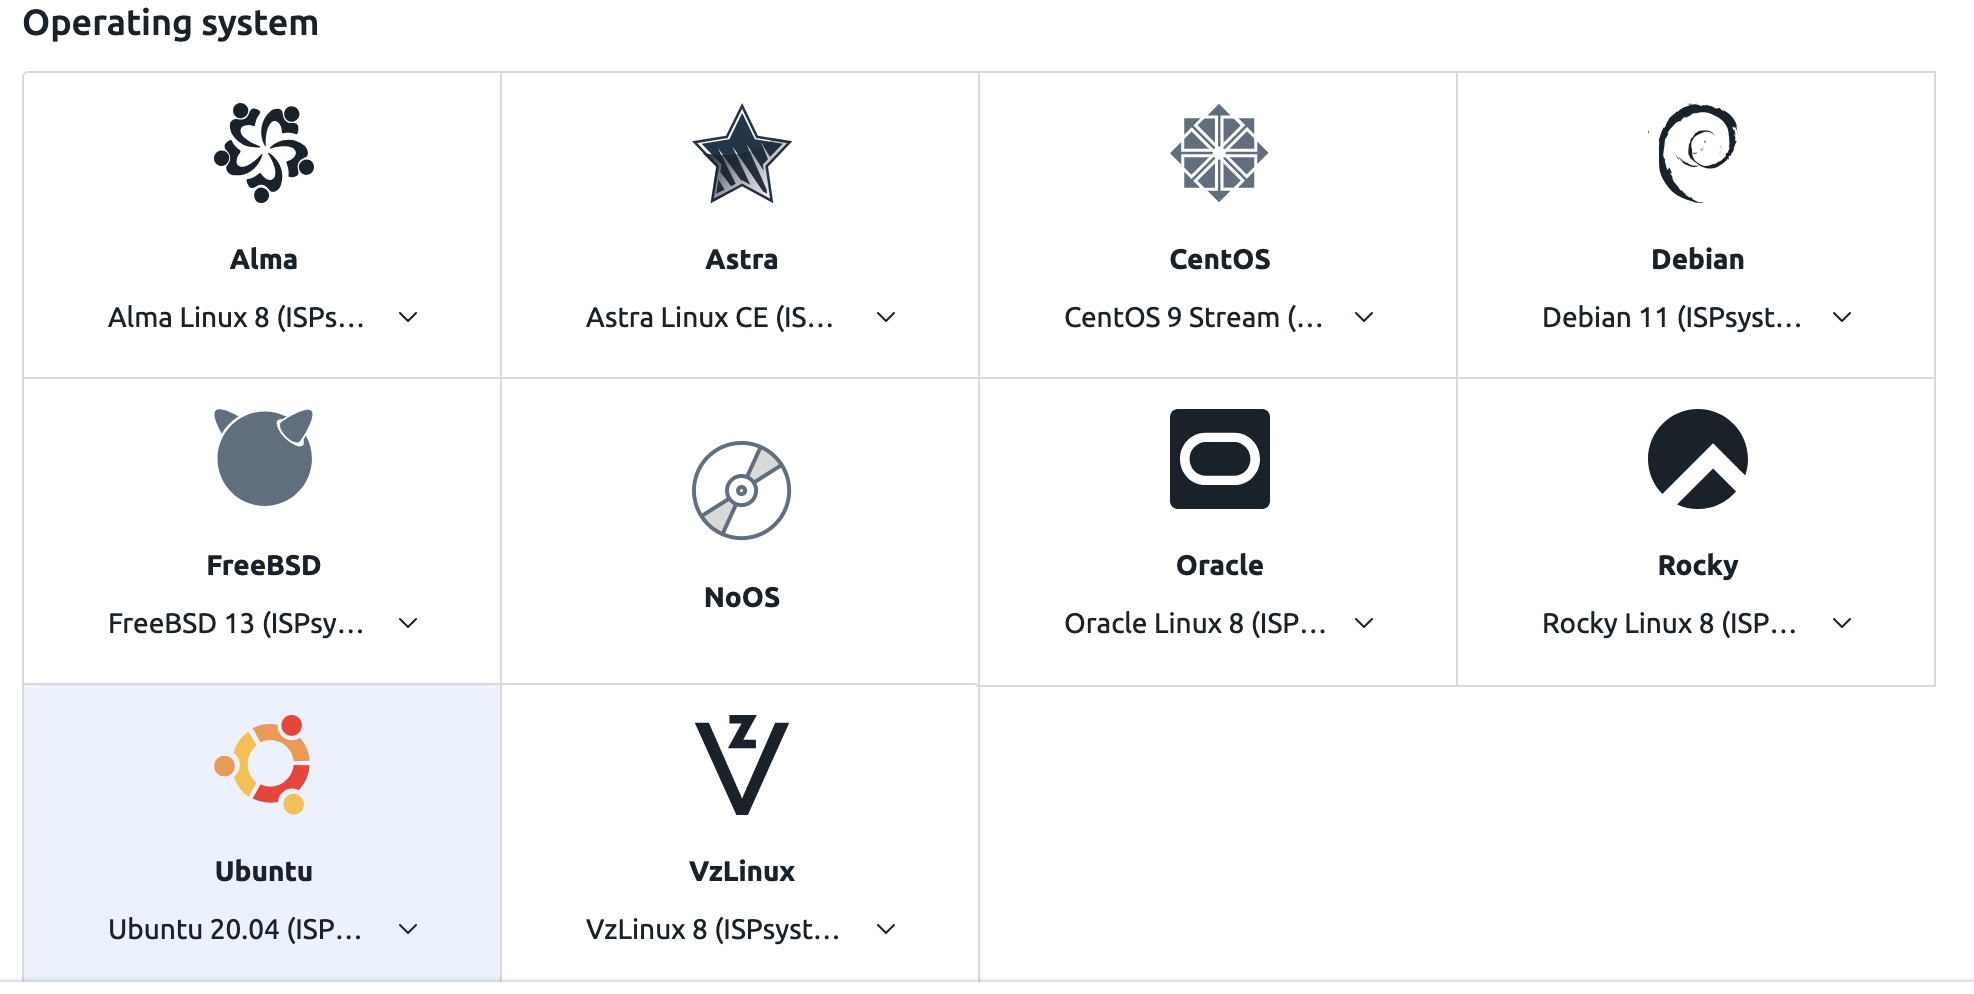Expand the CentOS 9 Stream version list
Viewport: 1974px width, 994px height.
click(1364, 318)
